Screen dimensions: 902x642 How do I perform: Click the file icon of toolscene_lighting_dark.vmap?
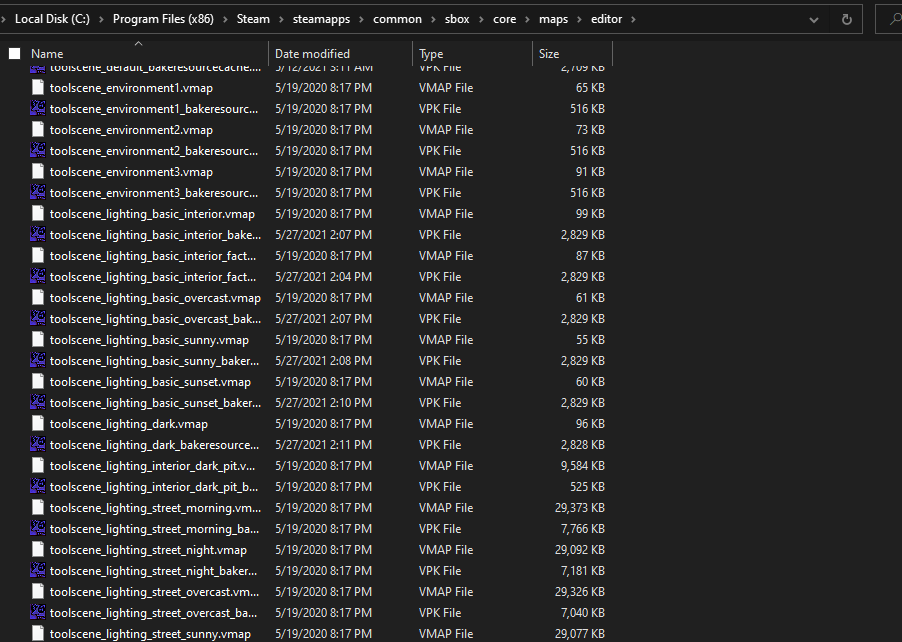tap(37, 423)
